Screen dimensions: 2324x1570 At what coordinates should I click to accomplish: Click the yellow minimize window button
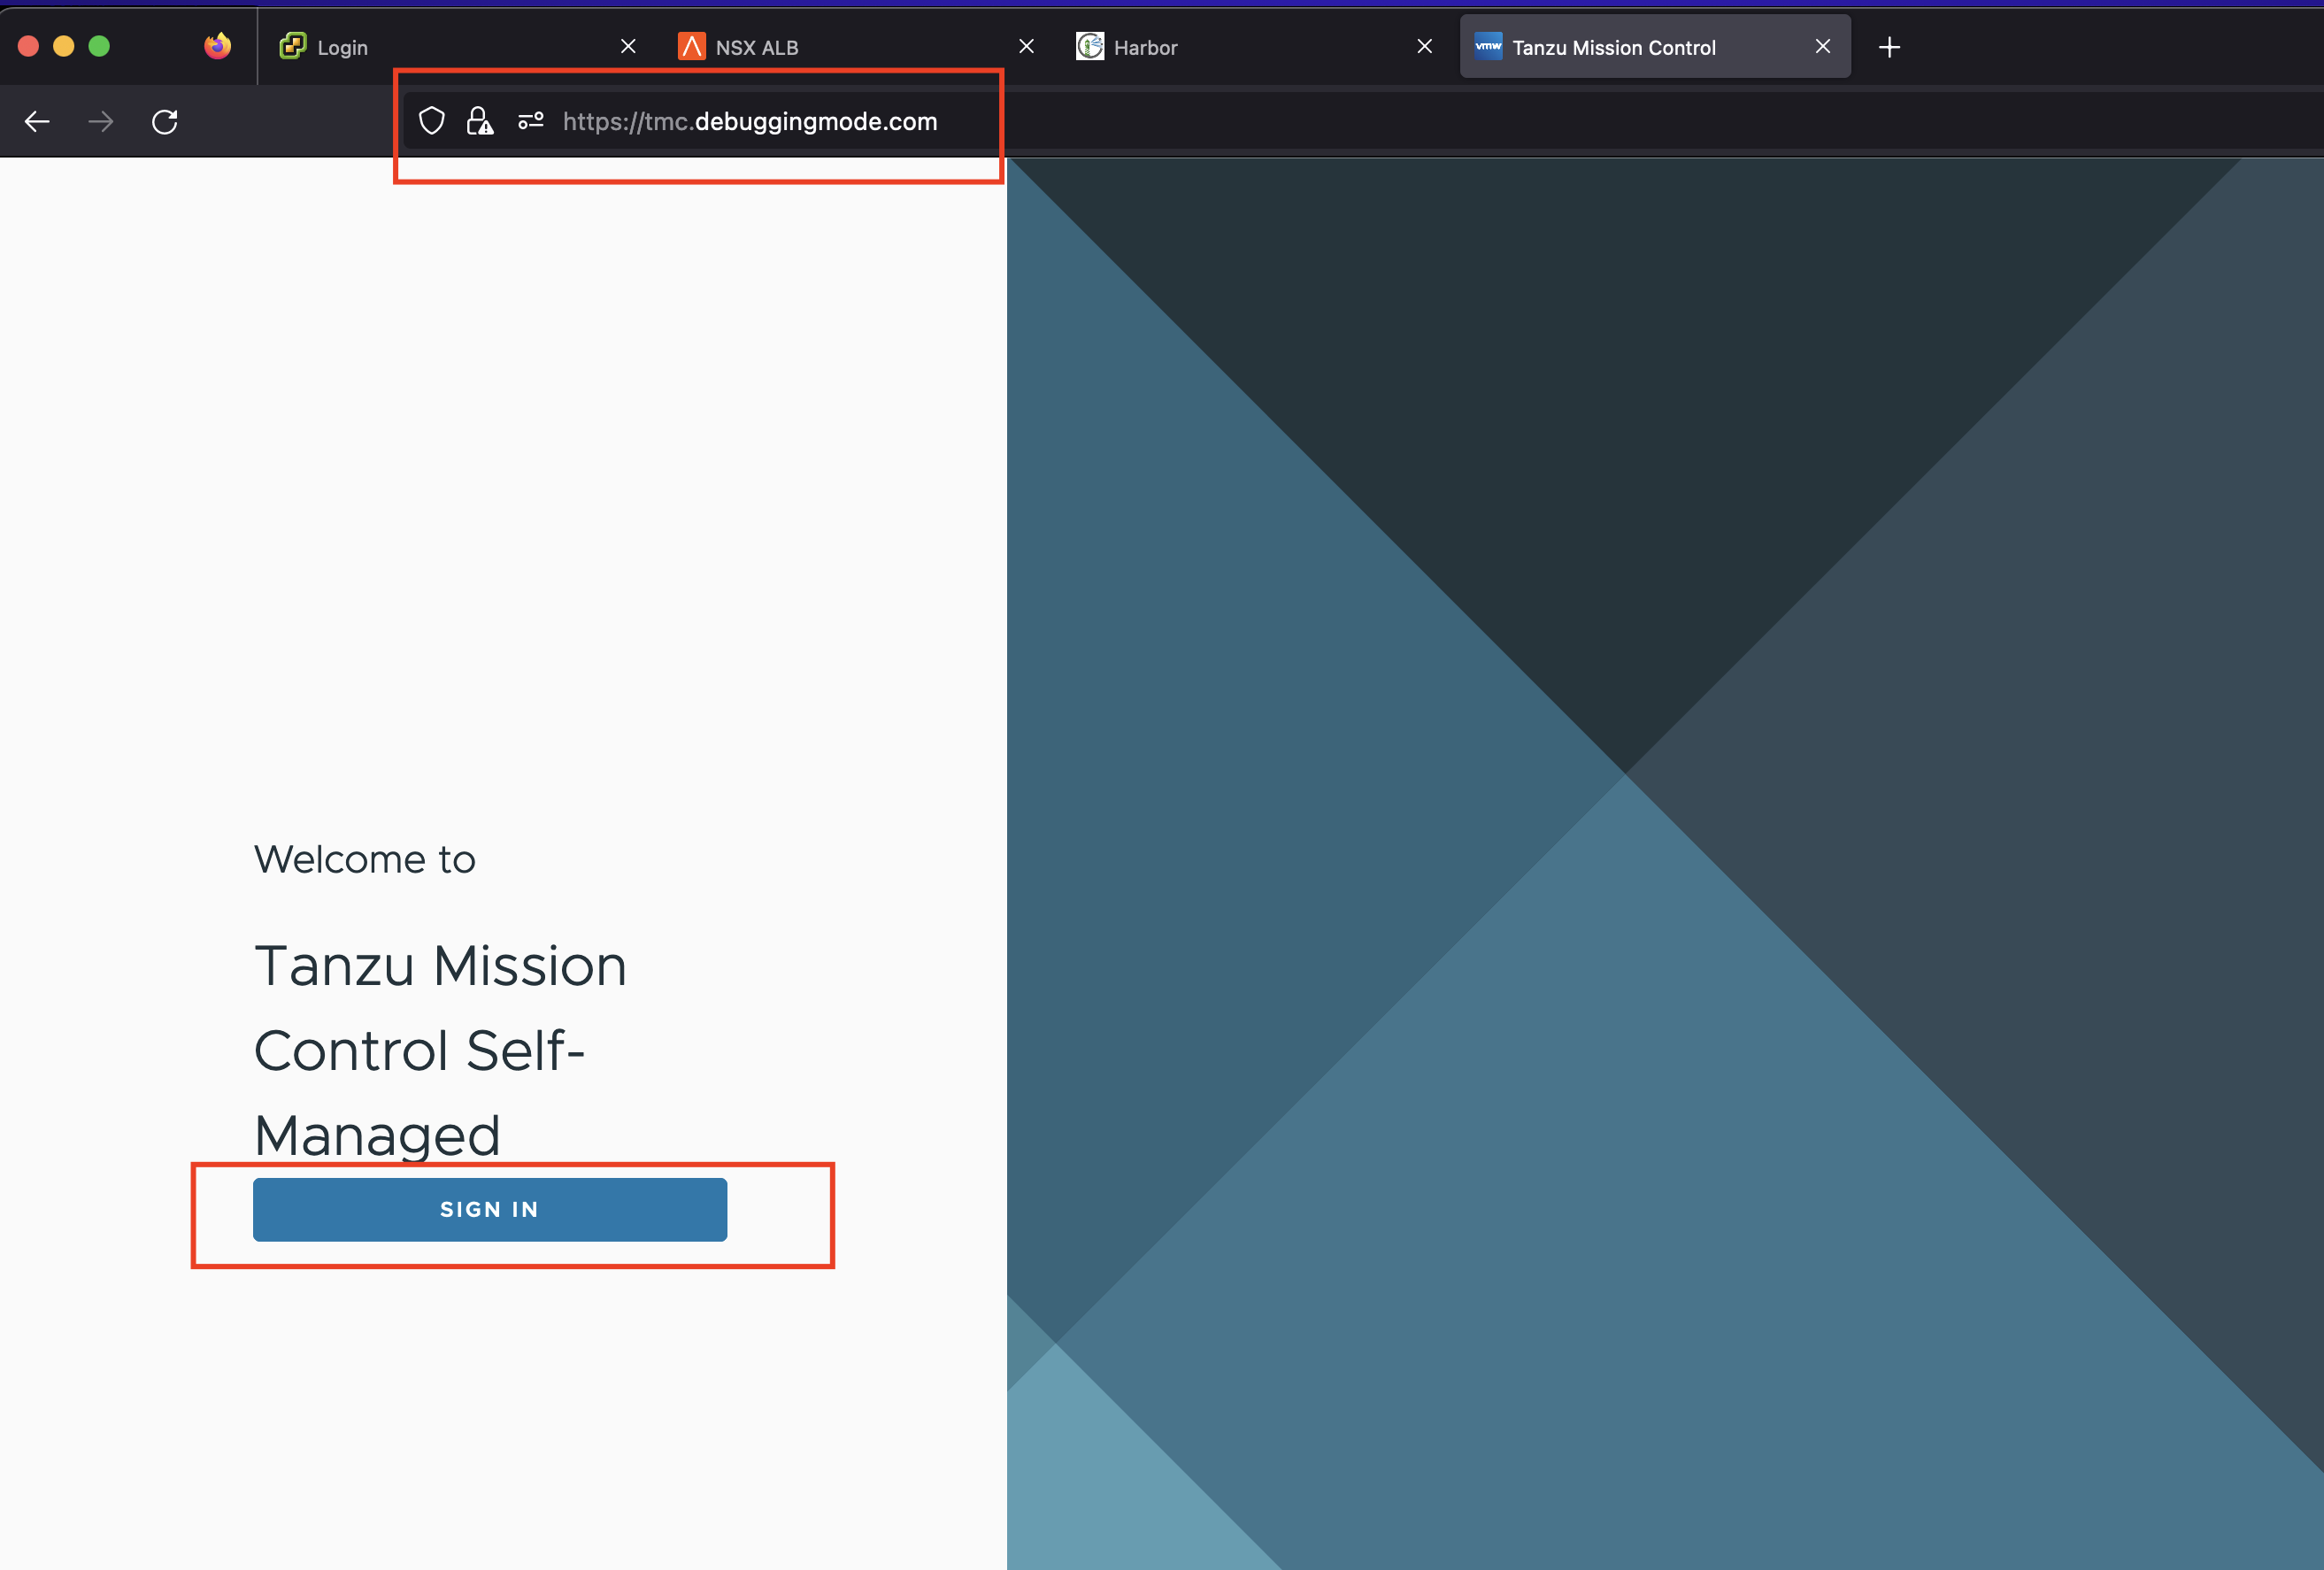tap(63, 46)
